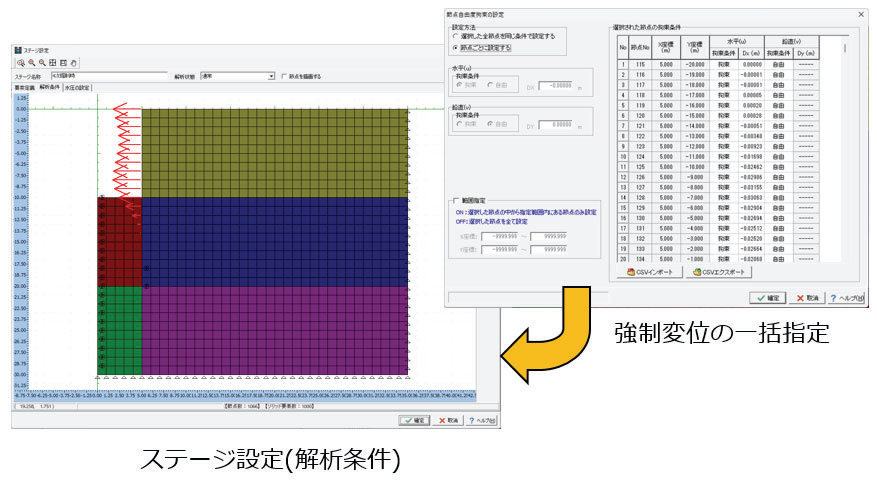Image resolution: width=877 pixels, height=481 pixels.
Task: Click ヘルプ in the constraint dialog
Action: click(848, 298)
